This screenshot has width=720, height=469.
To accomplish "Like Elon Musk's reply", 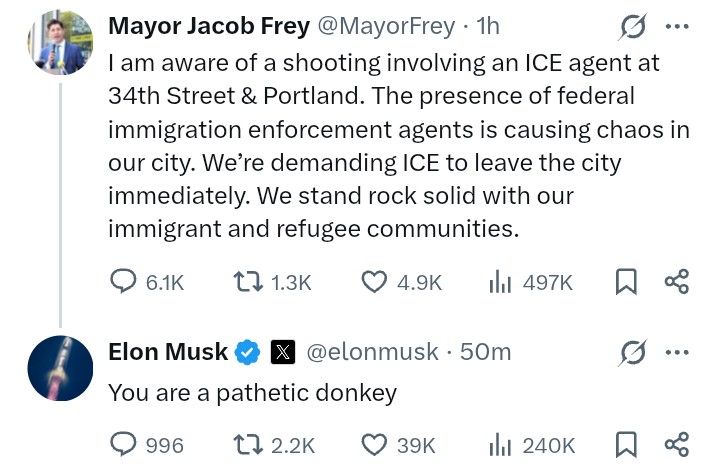I will tap(374, 444).
